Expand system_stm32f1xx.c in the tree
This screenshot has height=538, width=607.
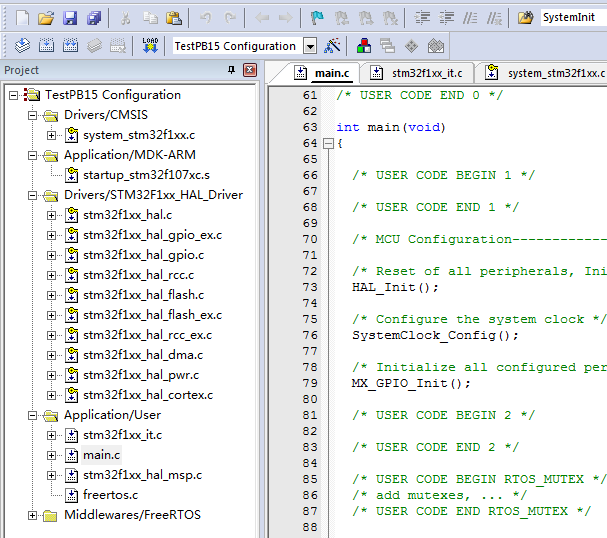(x=51, y=135)
